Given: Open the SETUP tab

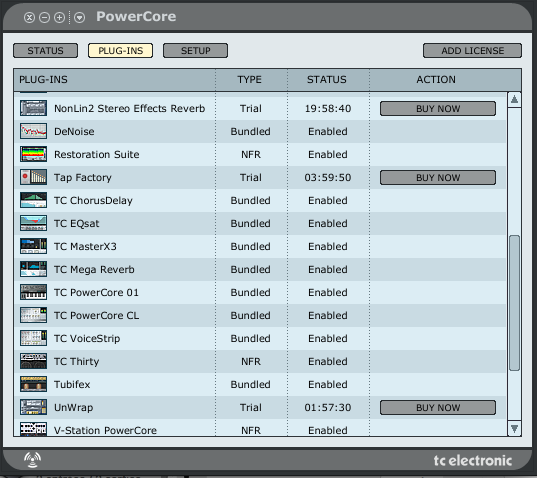Looking at the screenshot, I should coord(195,51).
